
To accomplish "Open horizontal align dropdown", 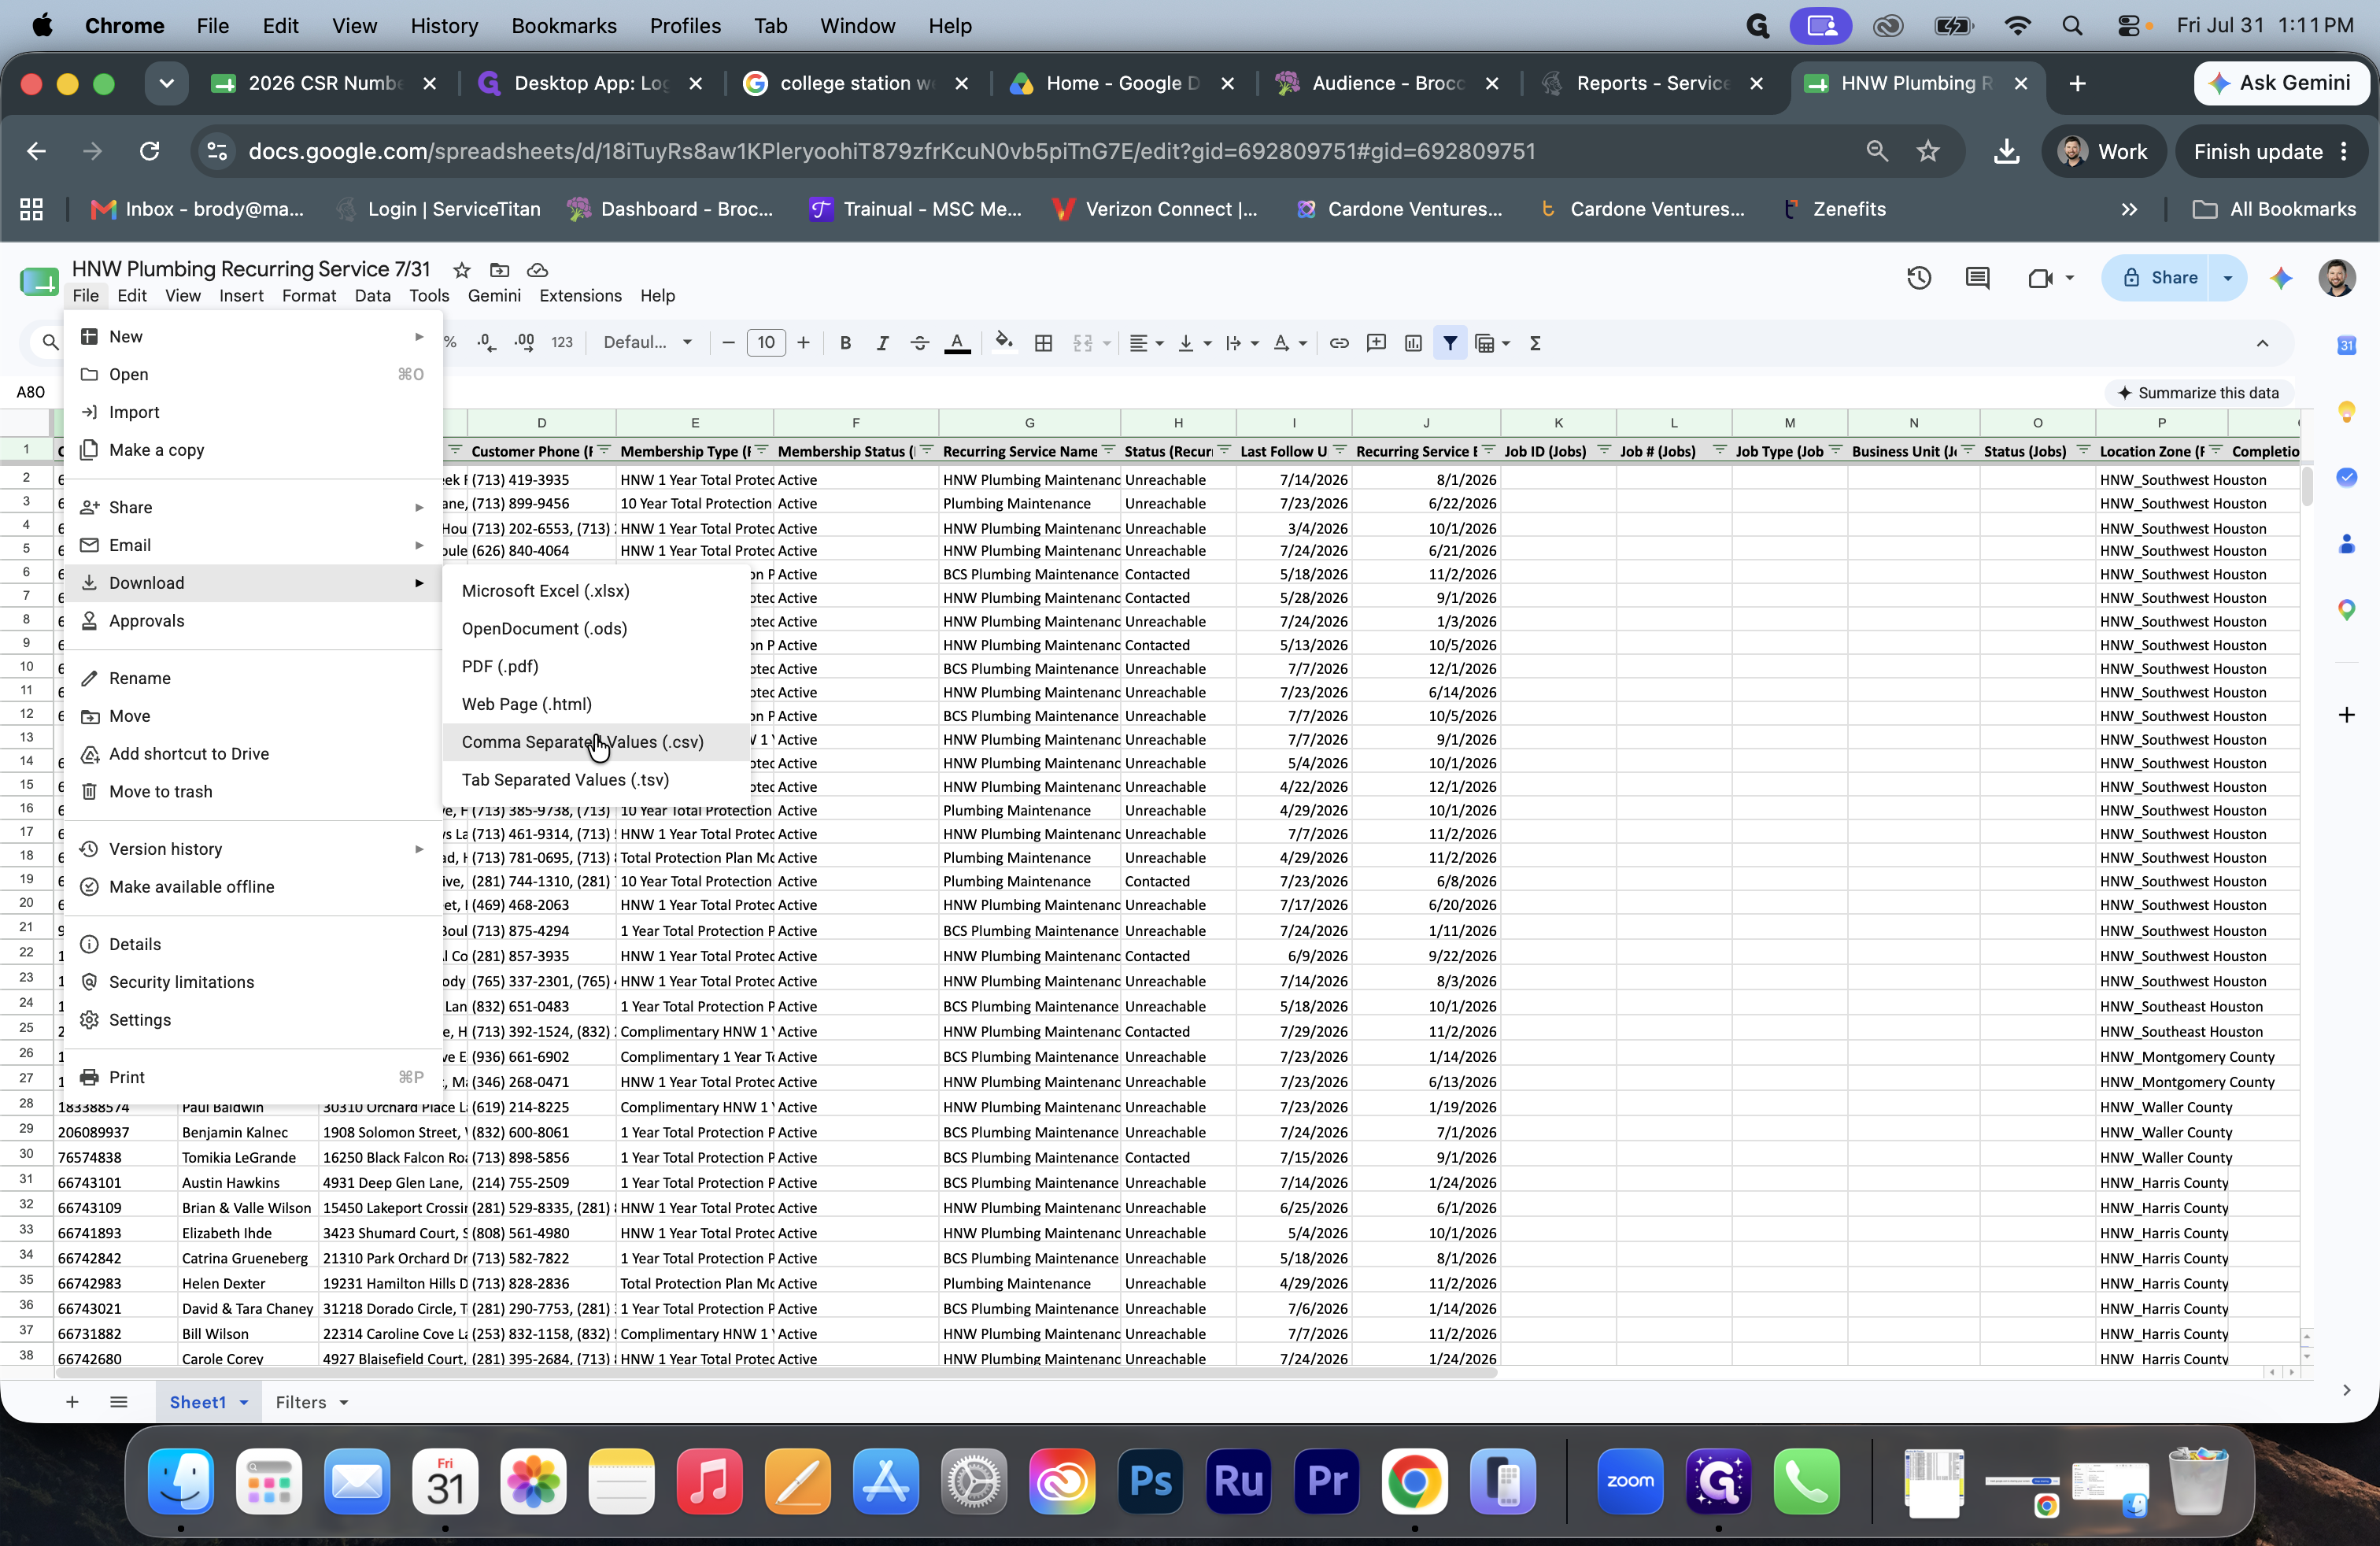I will (x=1146, y=343).
